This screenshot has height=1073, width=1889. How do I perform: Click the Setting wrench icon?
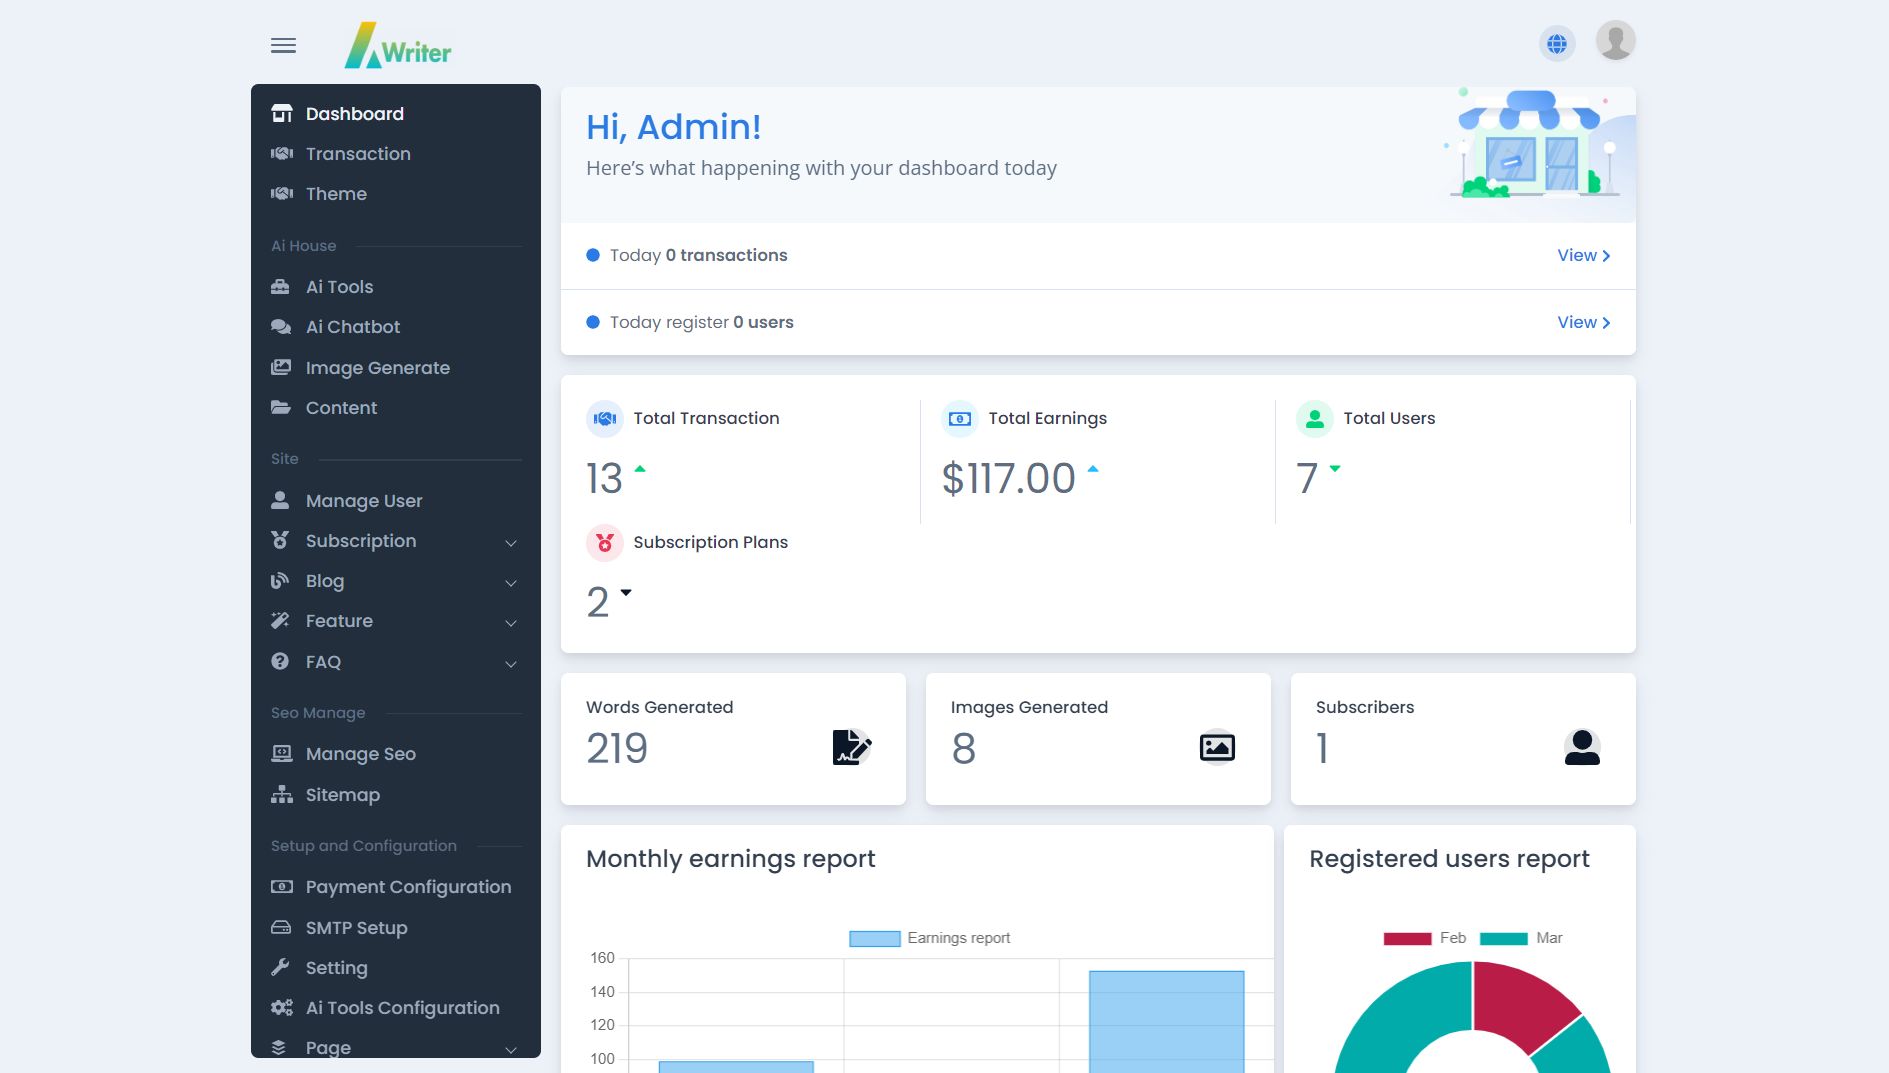[280, 967]
